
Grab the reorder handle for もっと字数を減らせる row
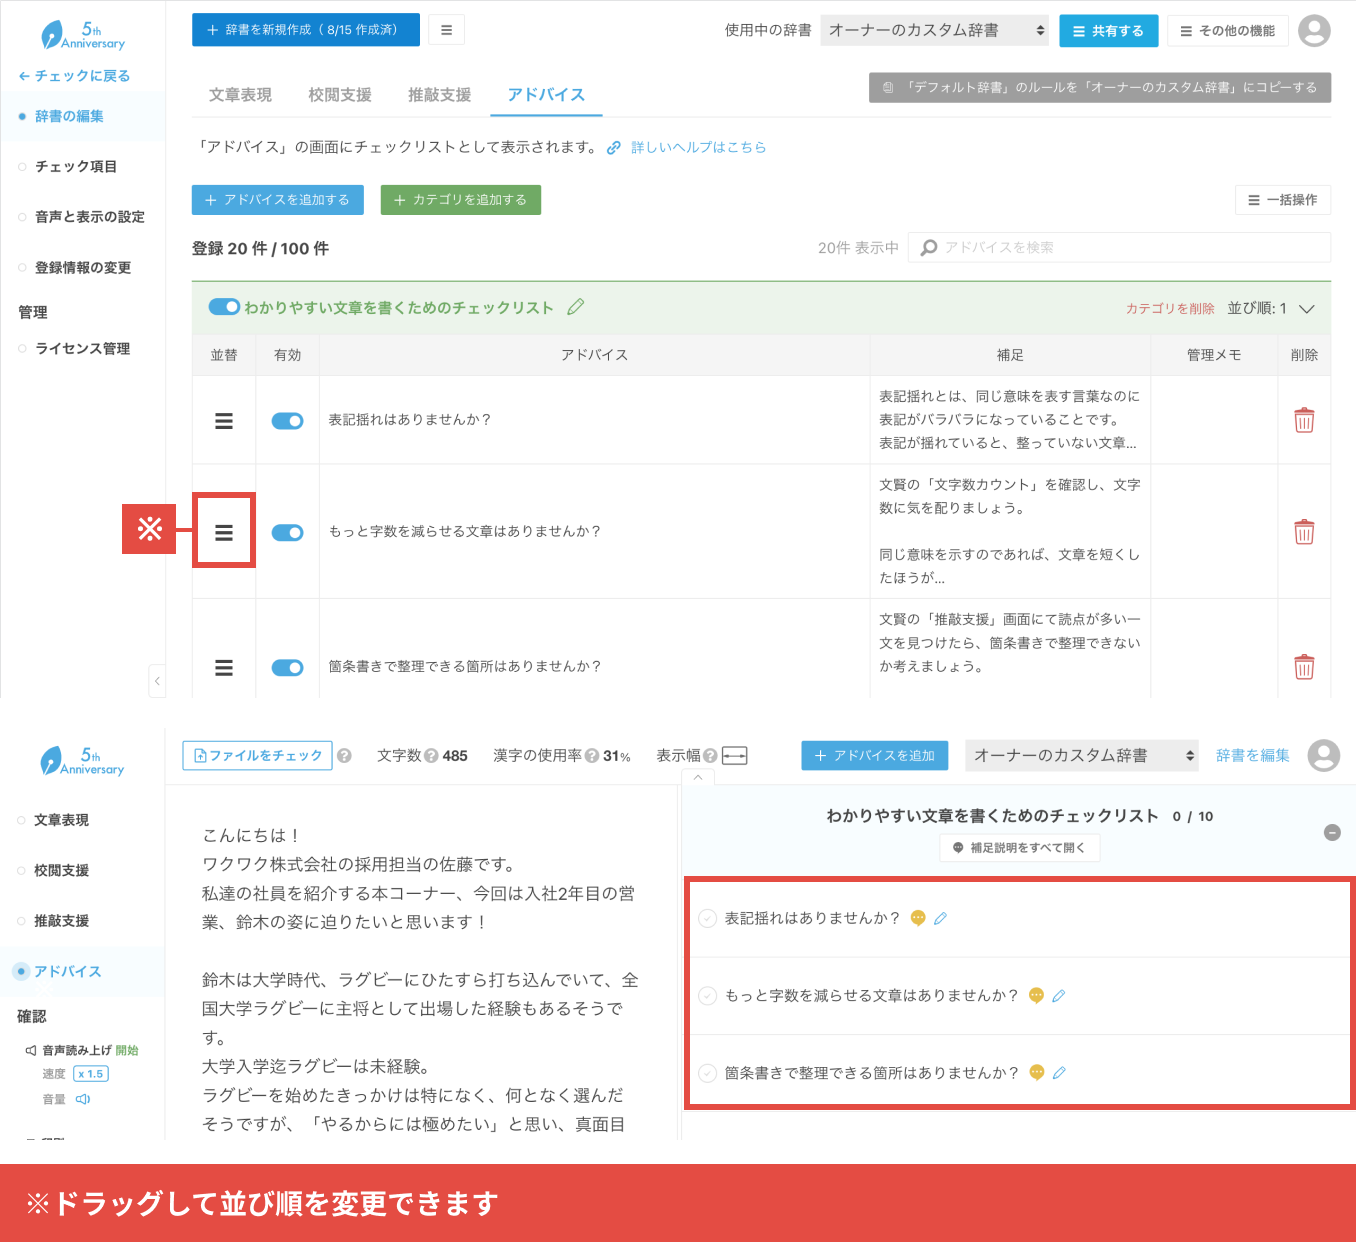[x=224, y=532]
